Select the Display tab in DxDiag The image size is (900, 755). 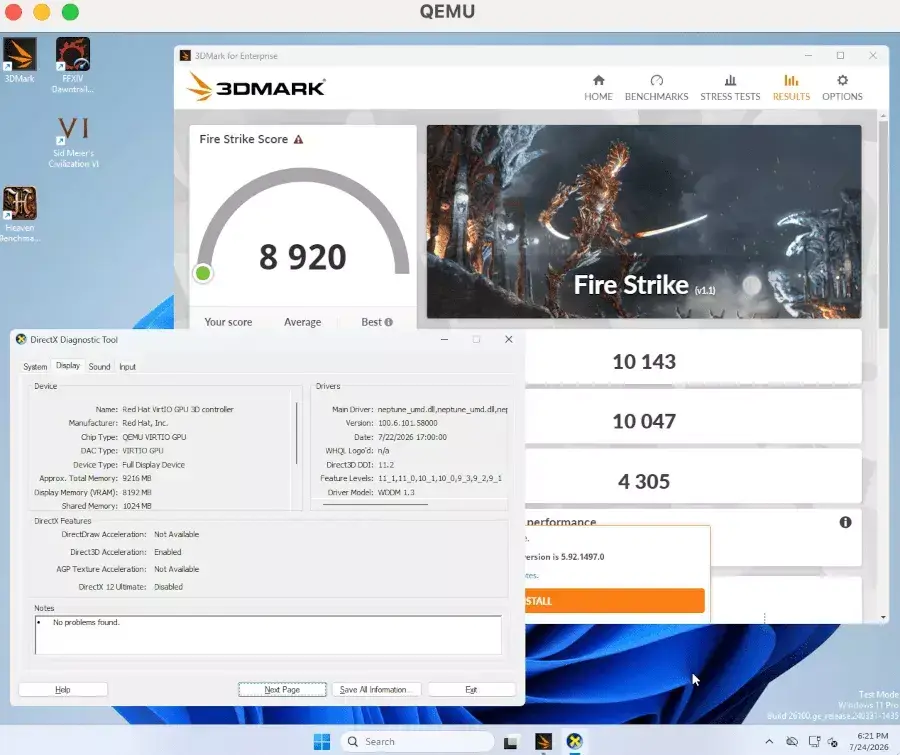click(68, 366)
